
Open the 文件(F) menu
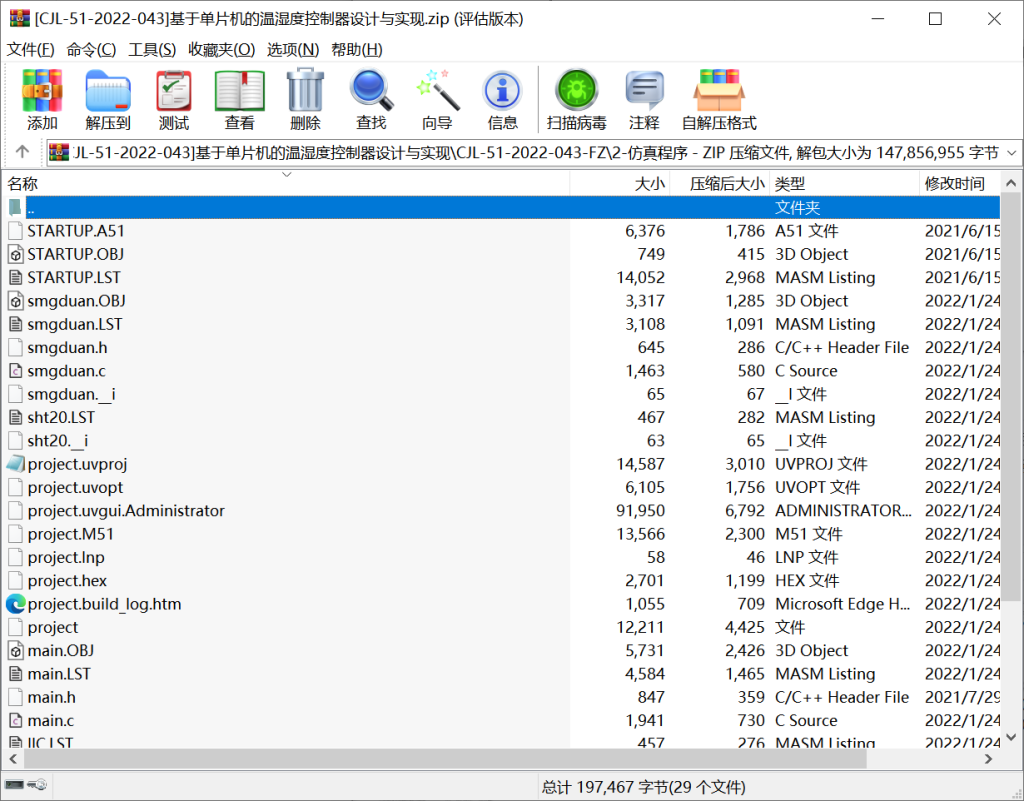click(x=31, y=49)
